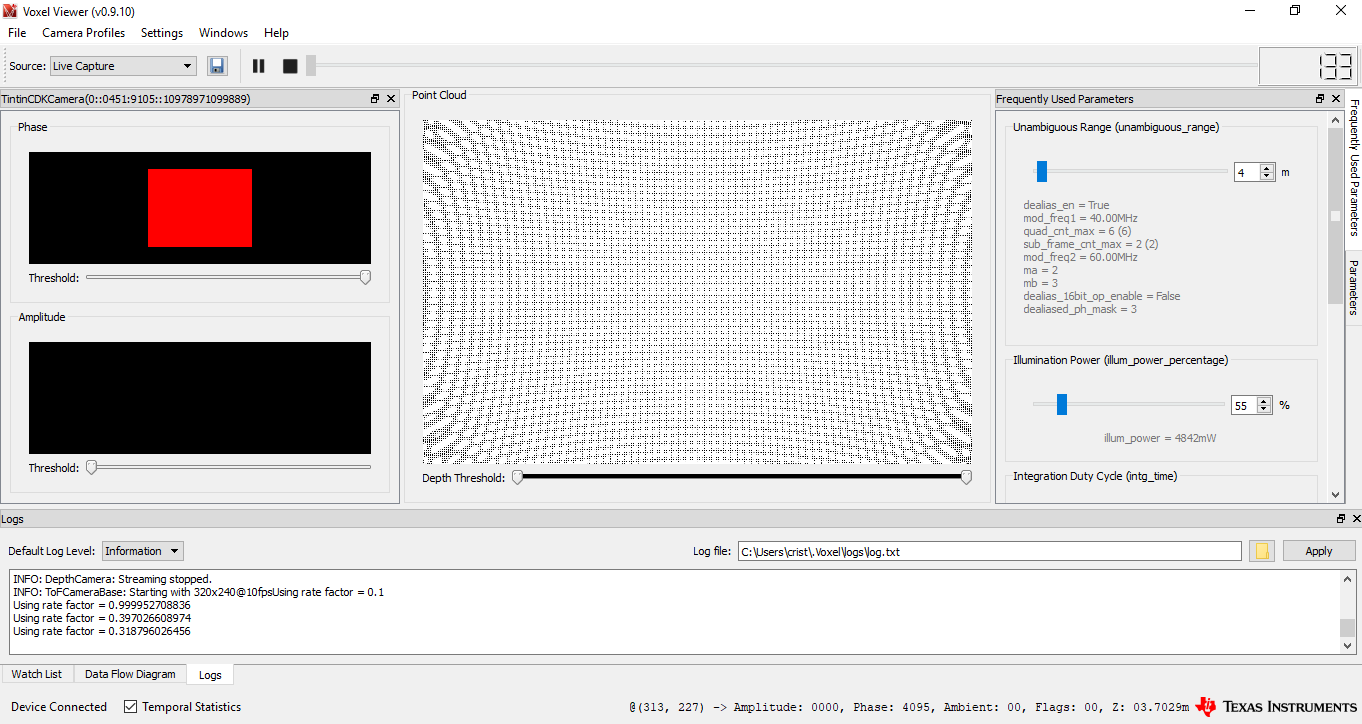Pause the live capture stream

click(x=258, y=66)
